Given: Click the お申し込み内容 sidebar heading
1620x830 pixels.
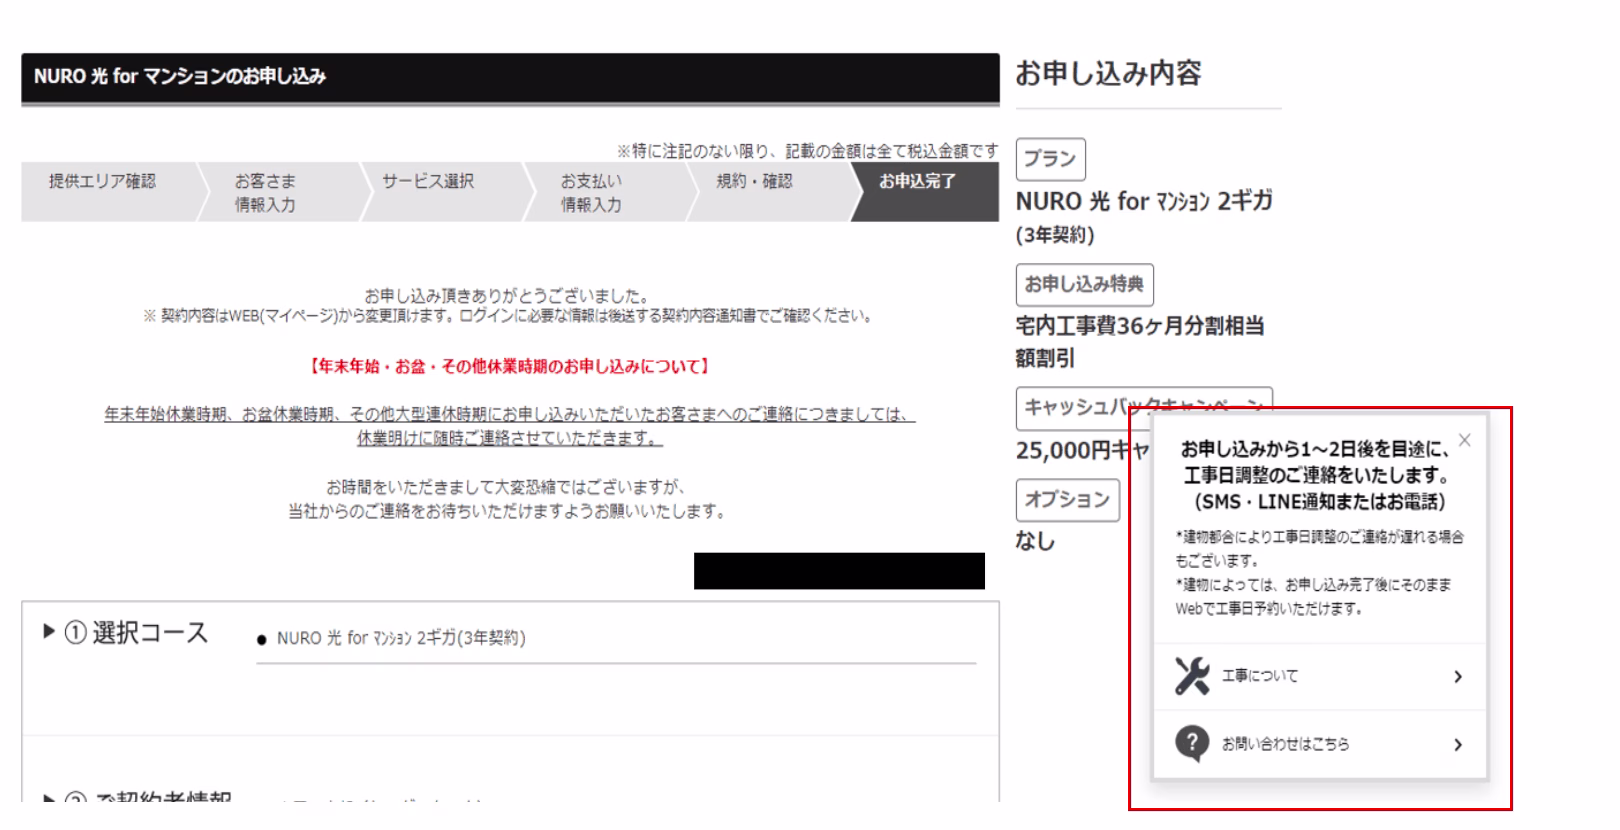Looking at the screenshot, I should [x=1108, y=73].
